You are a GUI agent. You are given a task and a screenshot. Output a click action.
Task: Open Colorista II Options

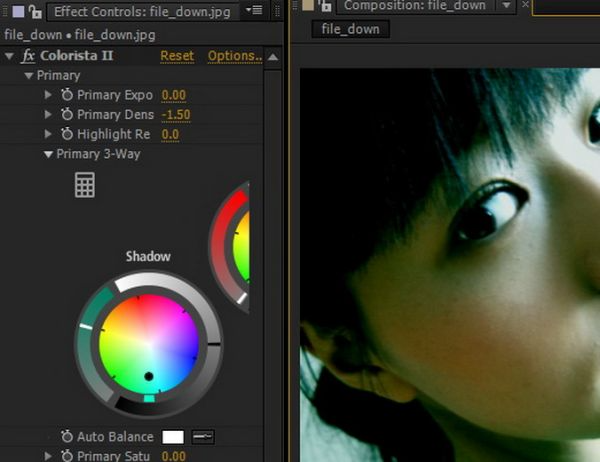click(x=235, y=56)
